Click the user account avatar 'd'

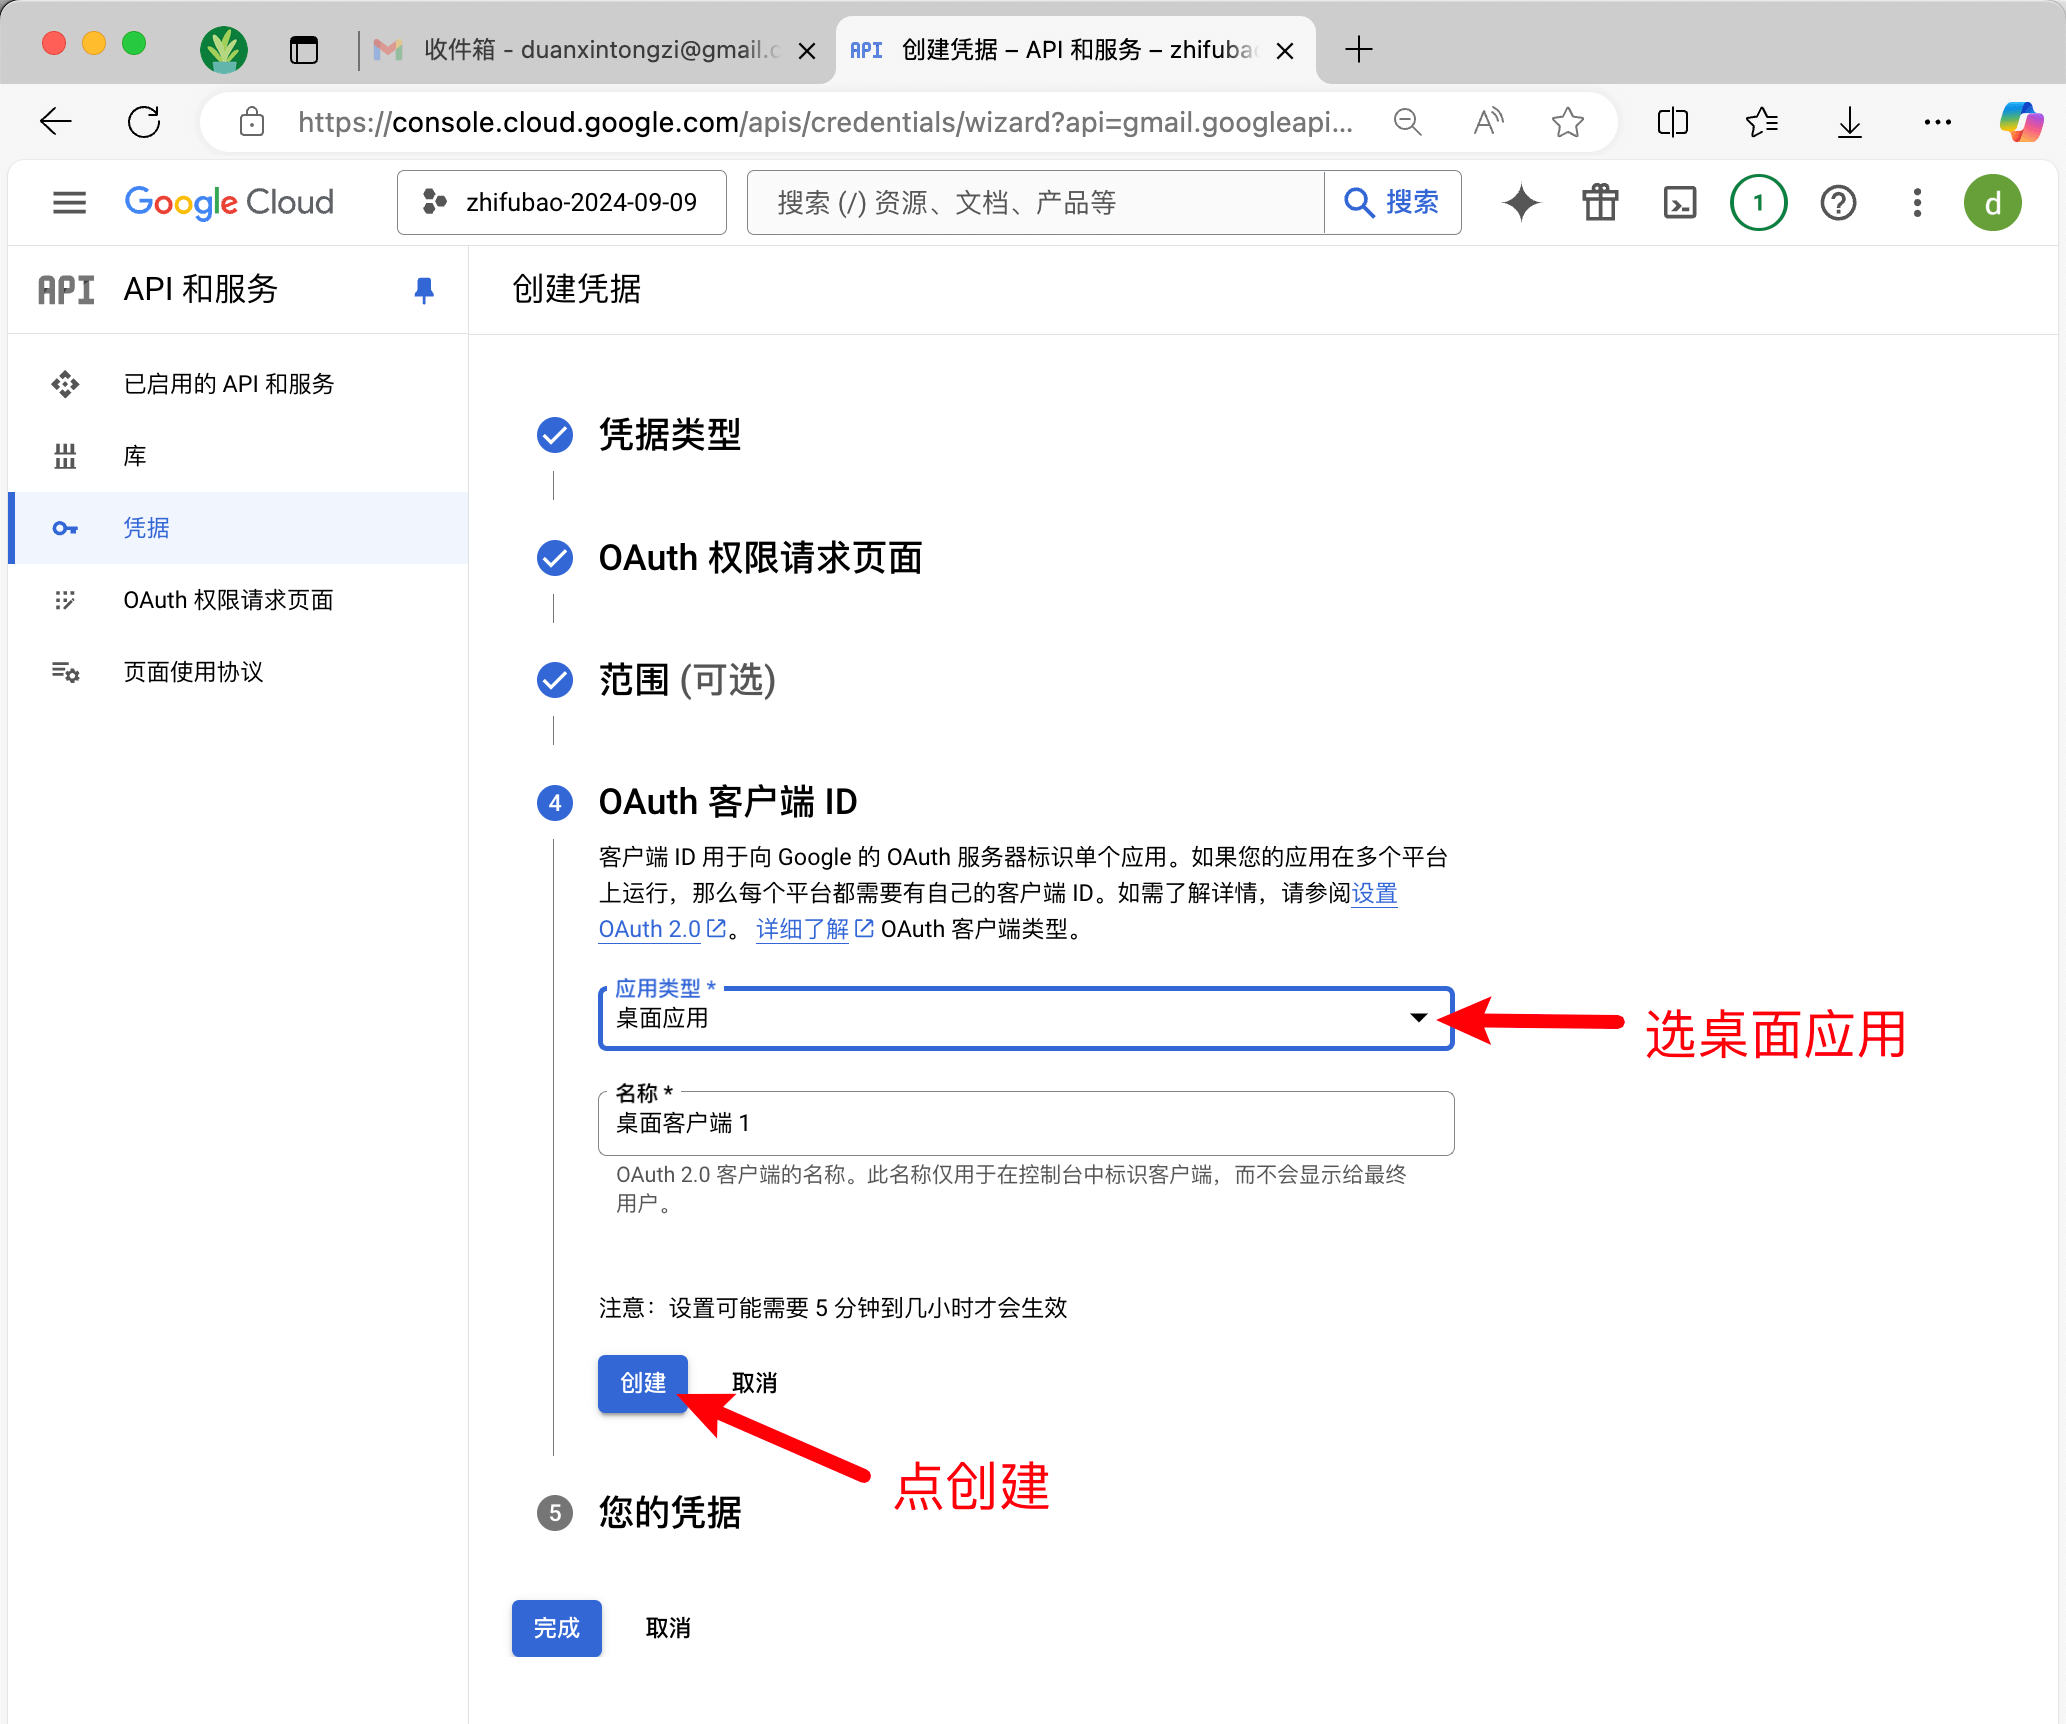(x=1992, y=203)
